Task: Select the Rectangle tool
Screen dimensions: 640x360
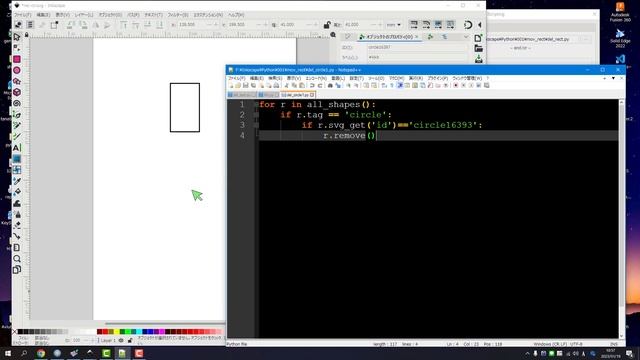Action: (17, 59)
